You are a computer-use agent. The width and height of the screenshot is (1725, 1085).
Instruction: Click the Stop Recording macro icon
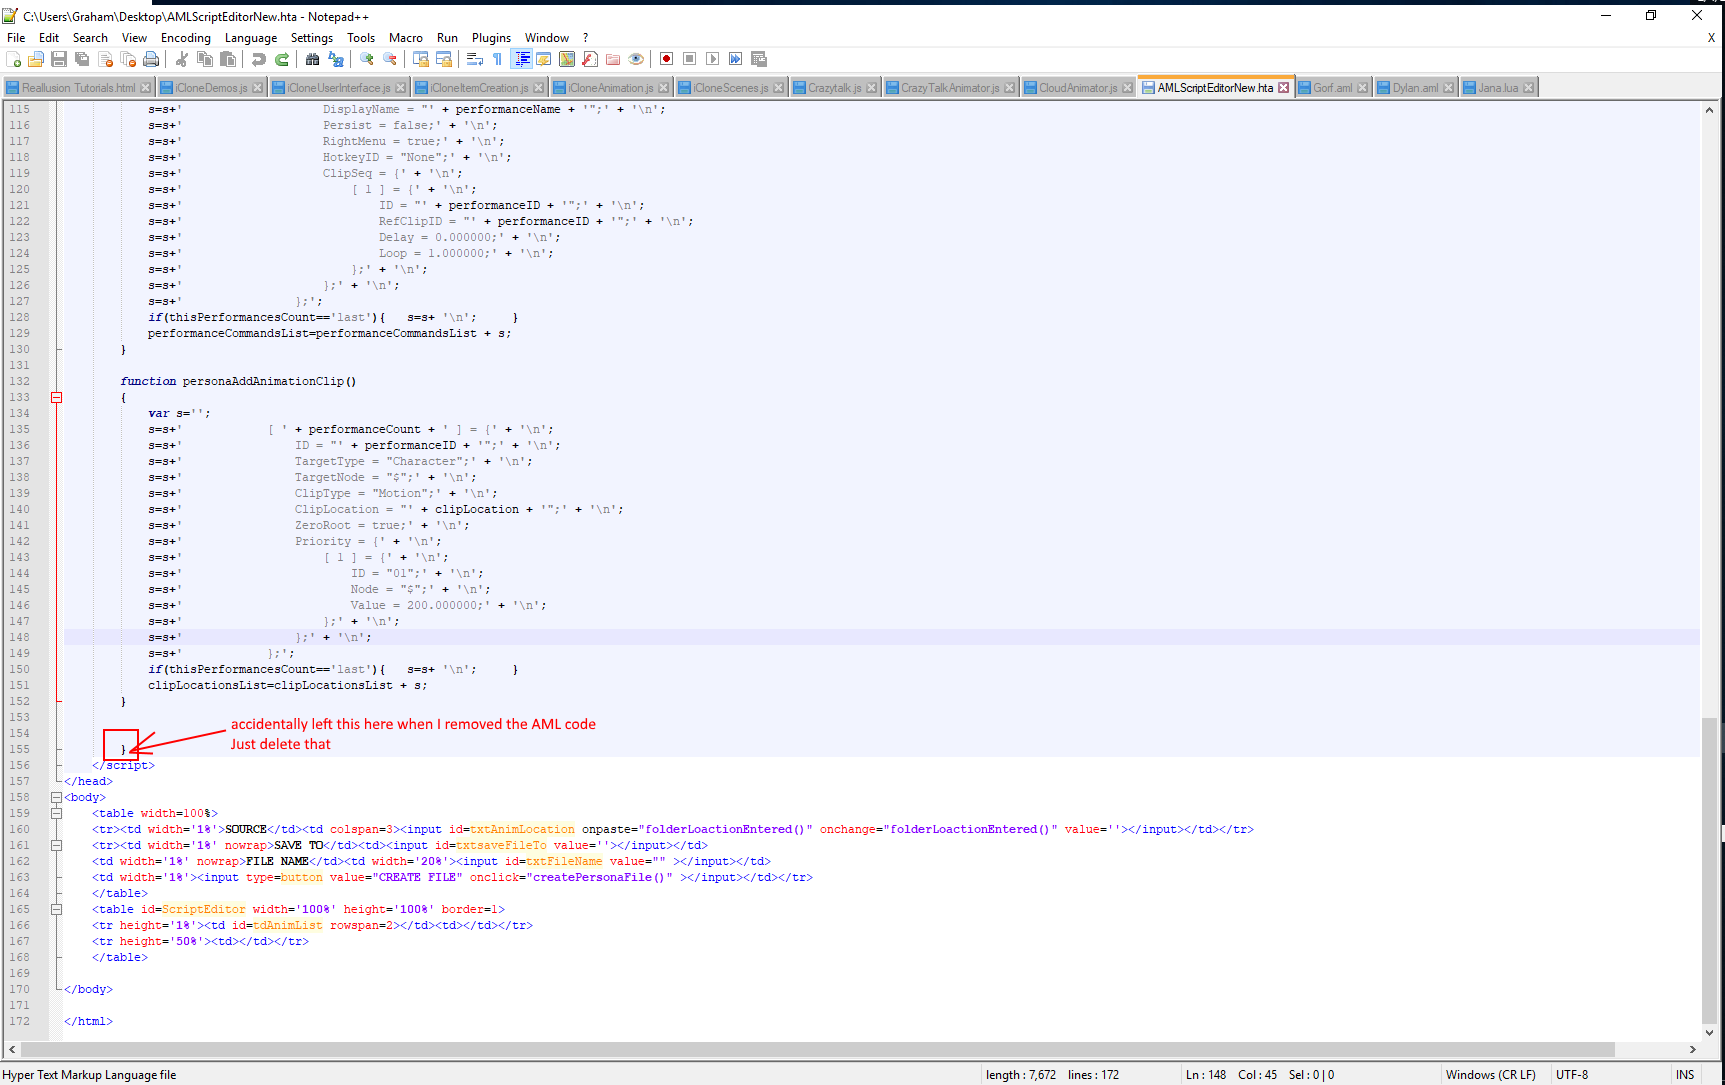[x=689, y=60]
